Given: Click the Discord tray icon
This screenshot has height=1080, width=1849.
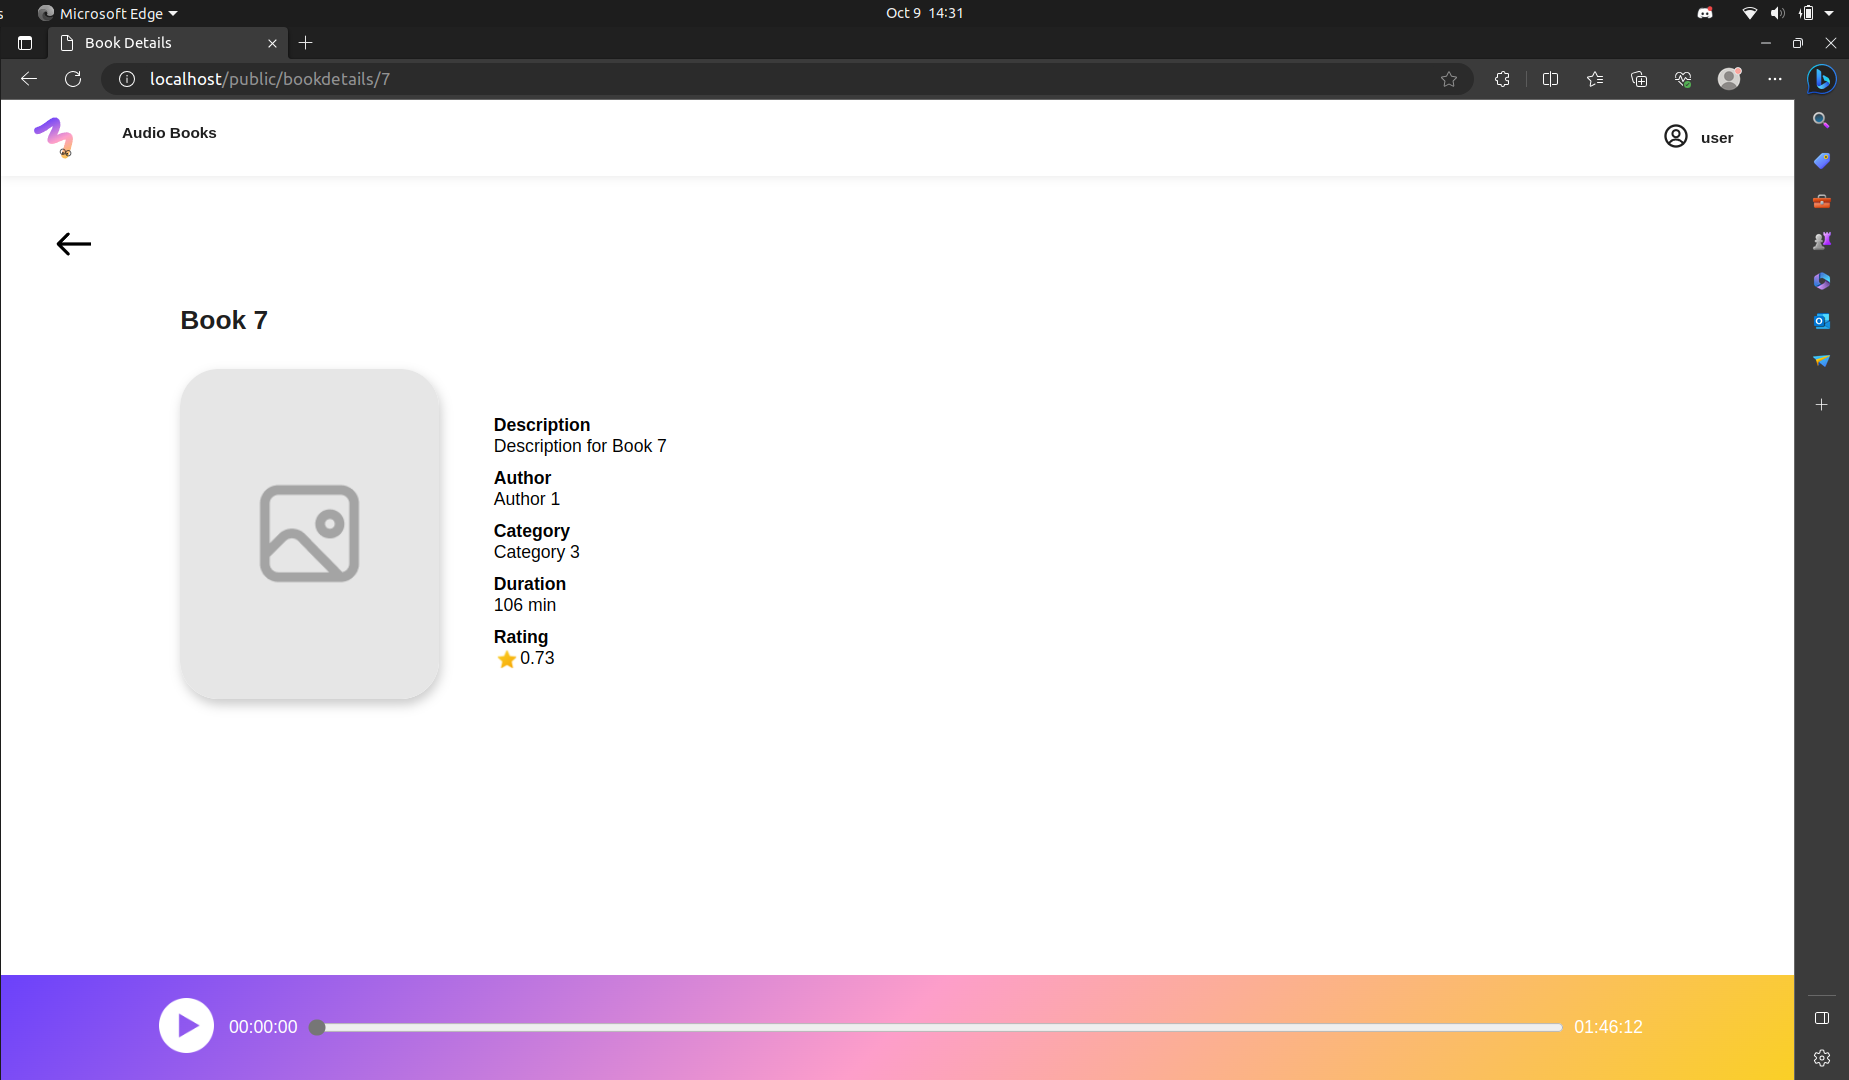Looking at the screenshot, I should (x=1705, y=13).
